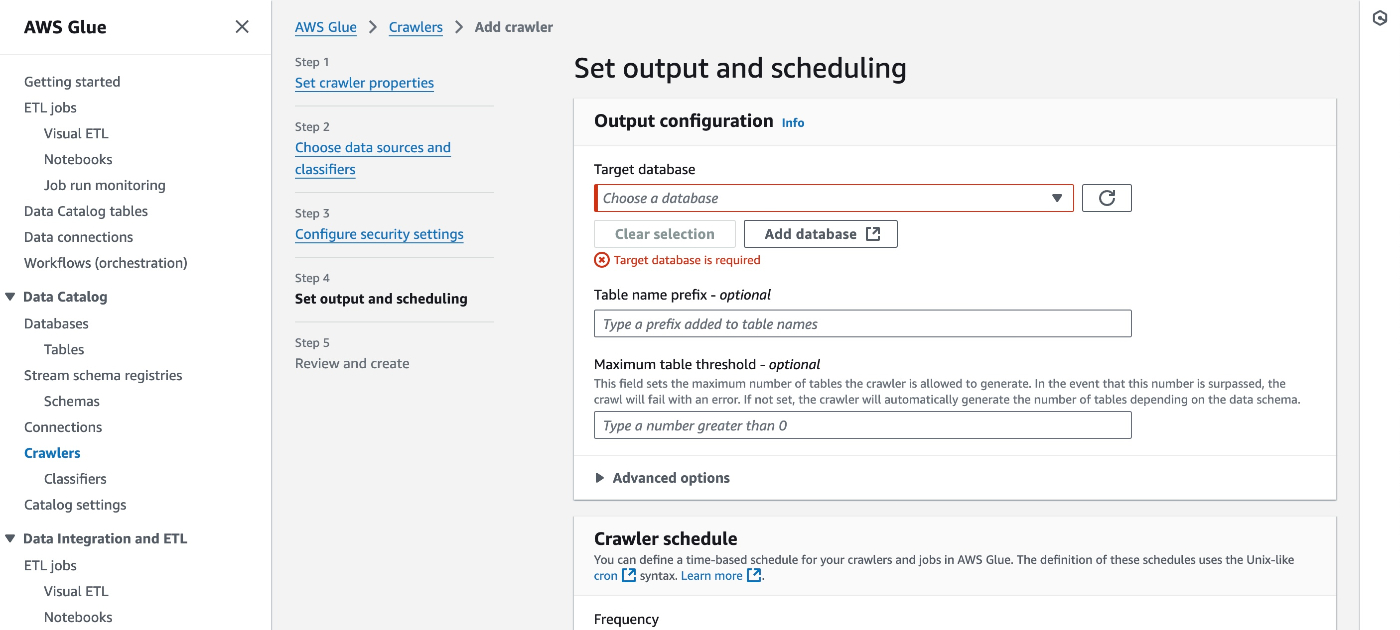Screen dimensions: 1400x630
Task: Click the Add database button
Action: pyautogui.click(x=820, y=234)
